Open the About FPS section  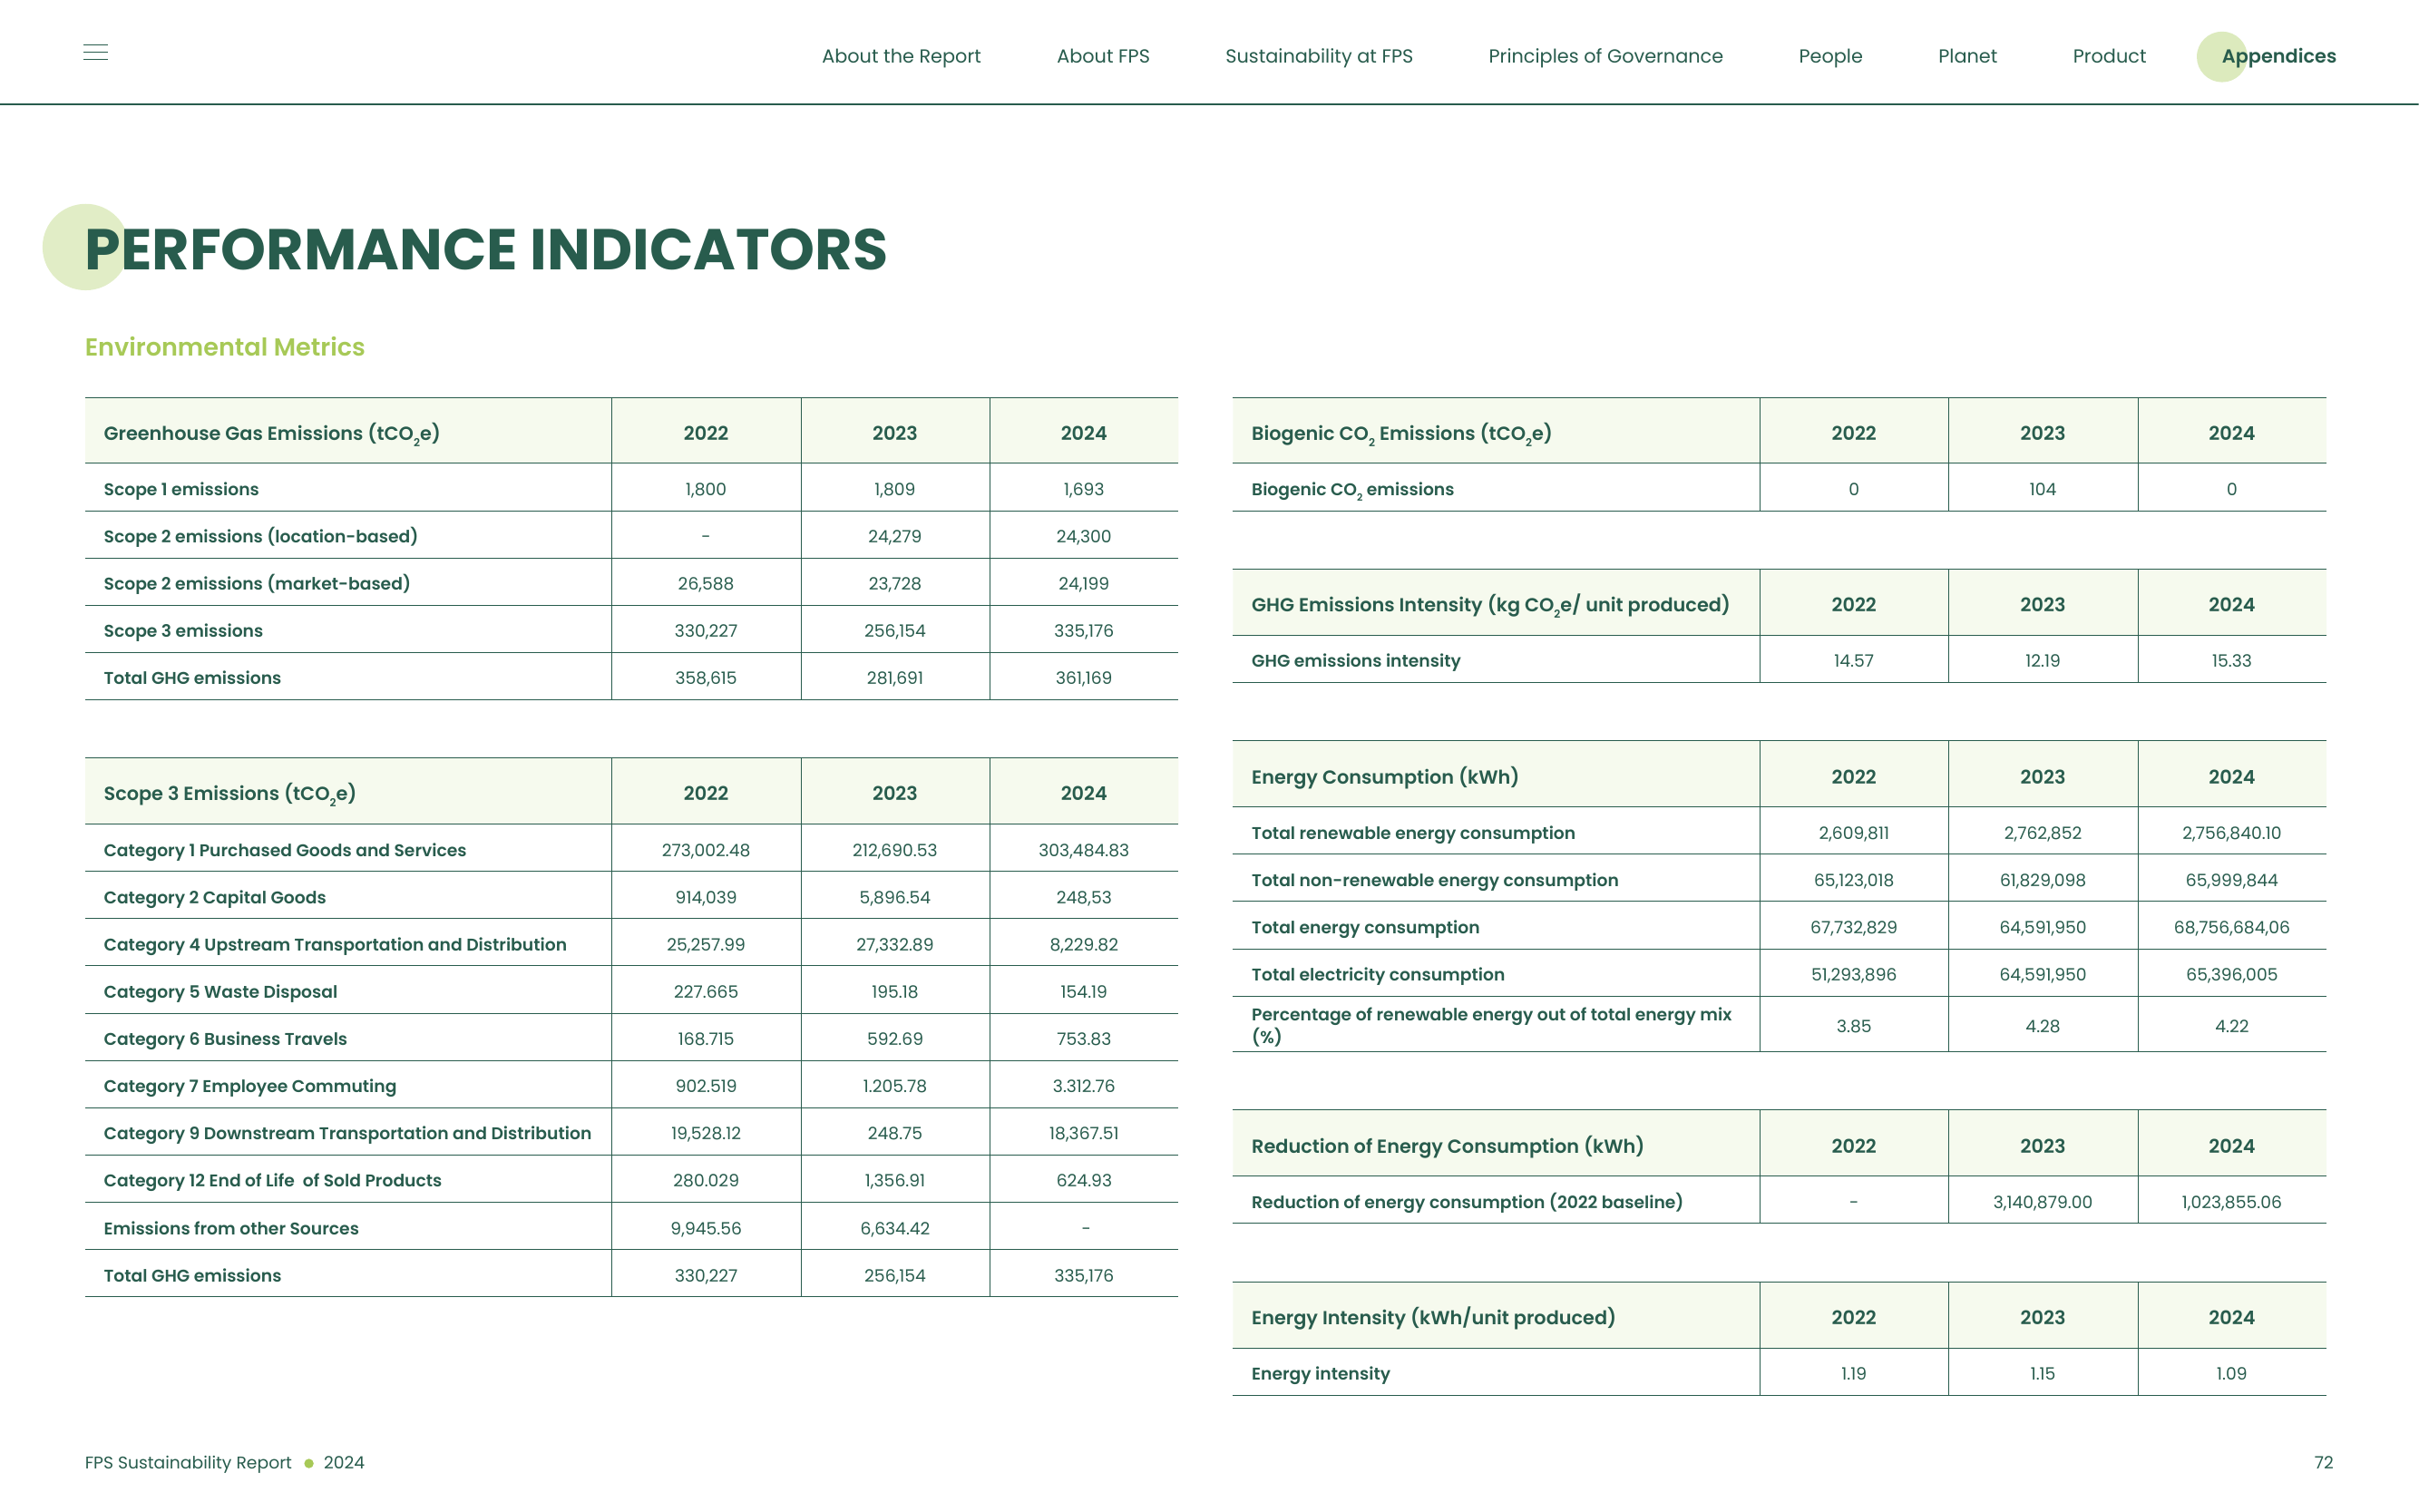click(x=1103, y=56)
